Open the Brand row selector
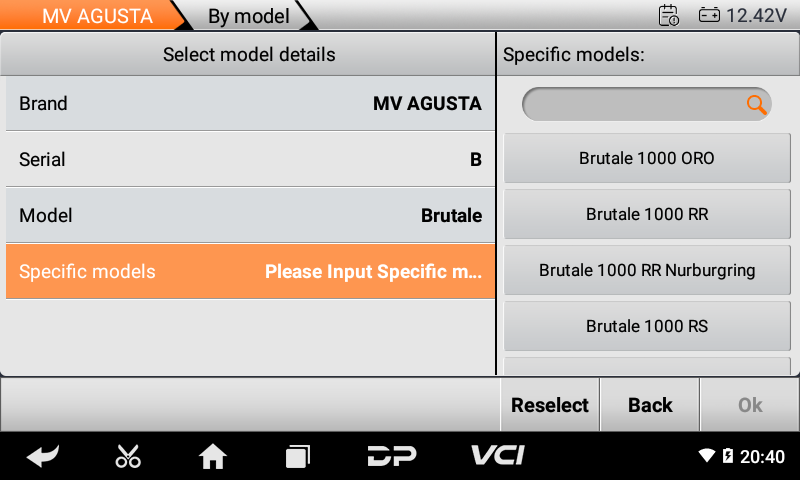Viewport: 800px width, 480px height. (x=250, y=103)
